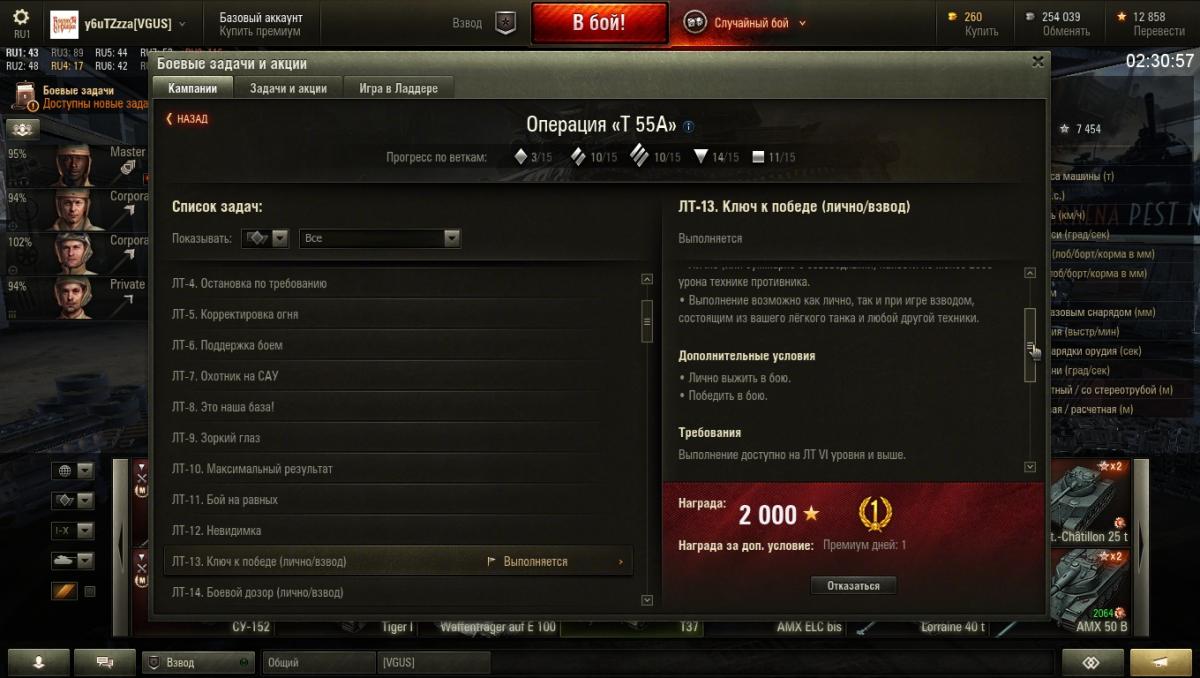Click the crew operations icon above tankmen
This screenshot has height=678, width=1200.
point(23,128)
